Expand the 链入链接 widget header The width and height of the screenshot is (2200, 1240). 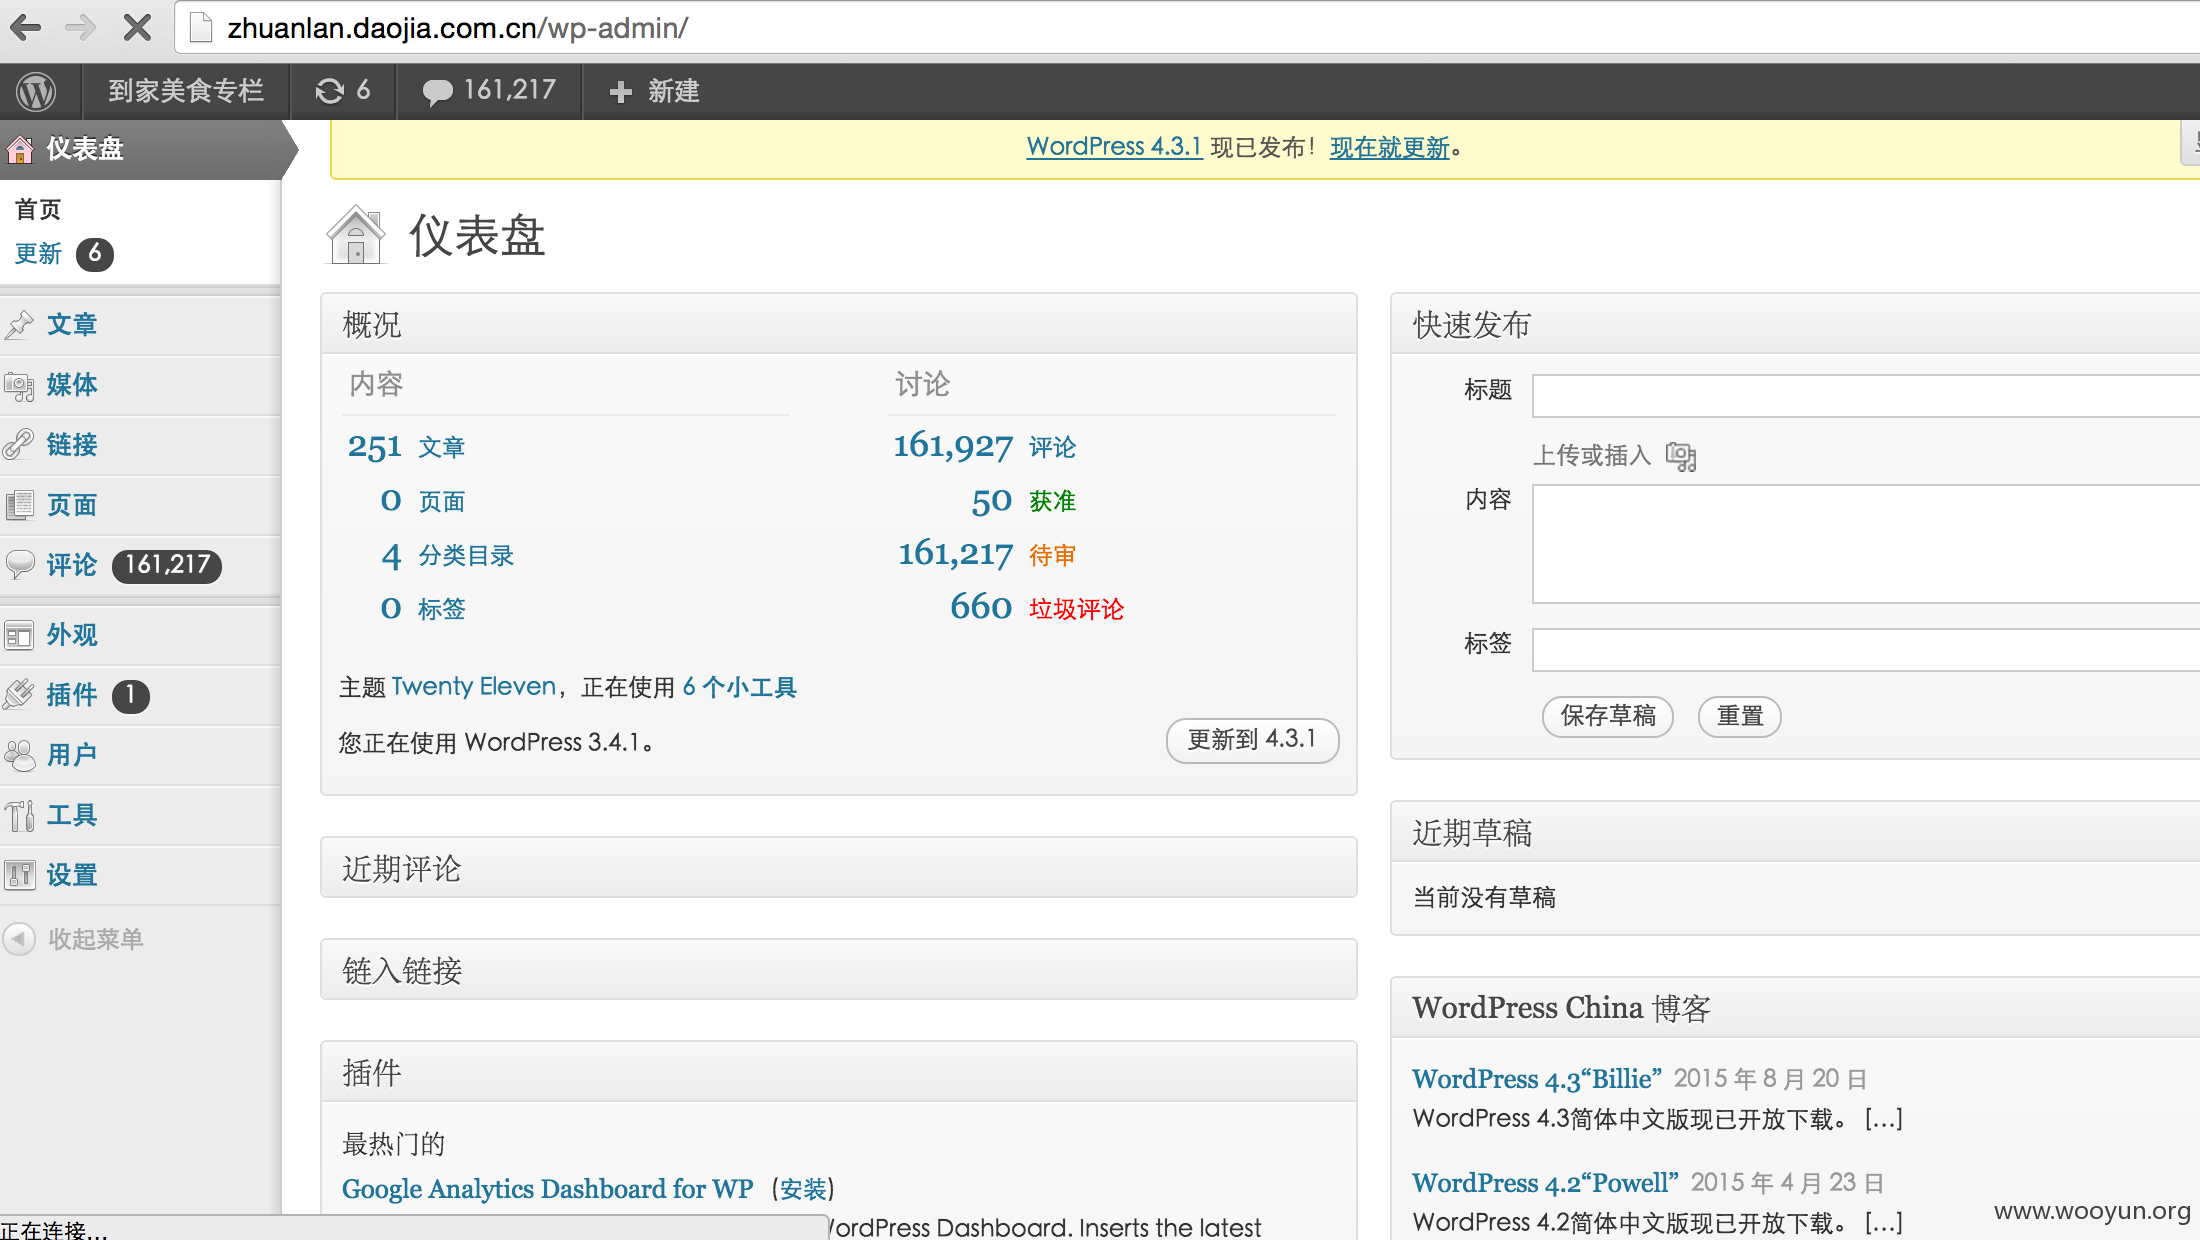[x=838, y=970]
